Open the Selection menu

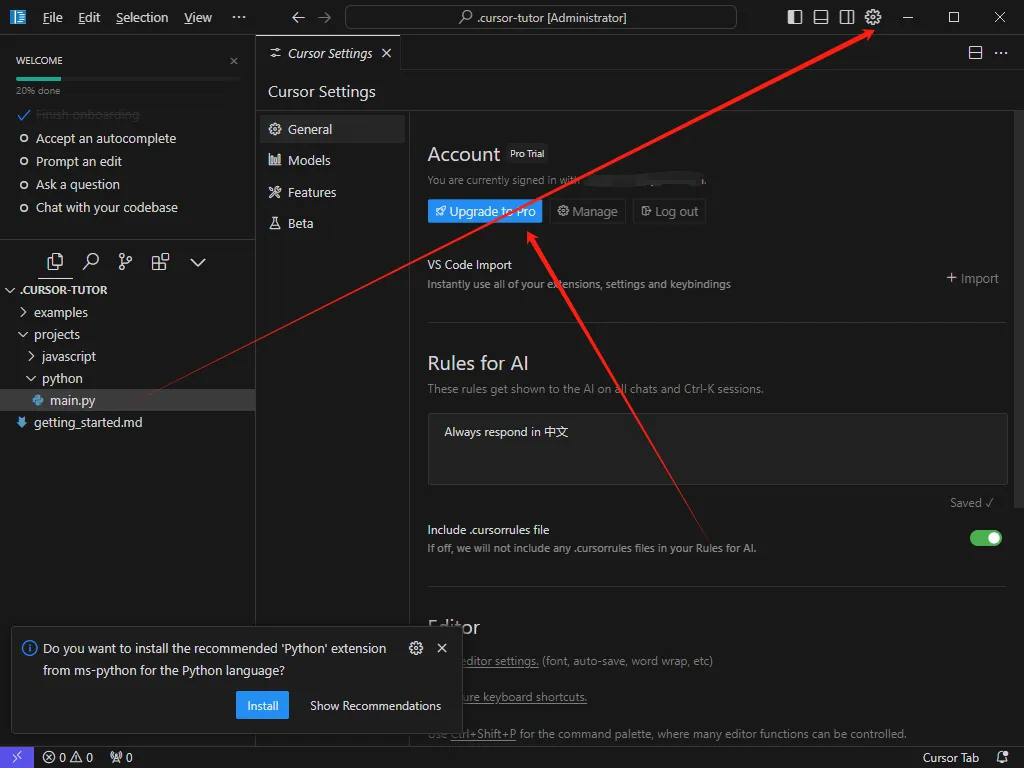click(x=142, y=17)
